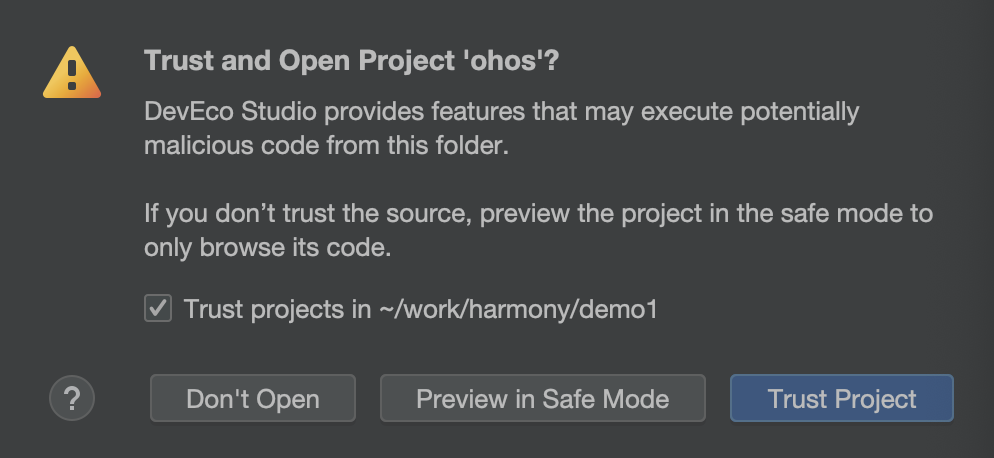Click the 'If you don't trust the source' text
Viewport: 994px width, 458px height.
pos(307,213)
